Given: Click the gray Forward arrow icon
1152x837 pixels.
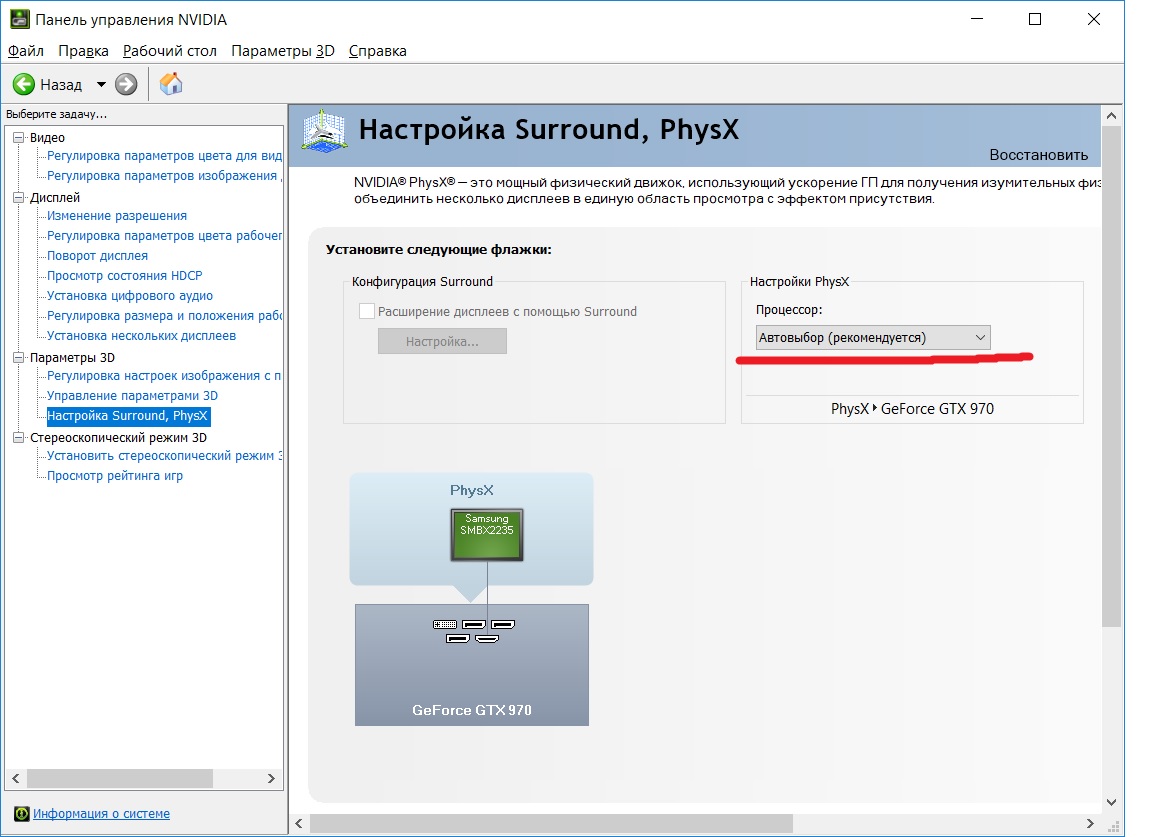Looking at the screenshot, I should [x=126, y=85].
